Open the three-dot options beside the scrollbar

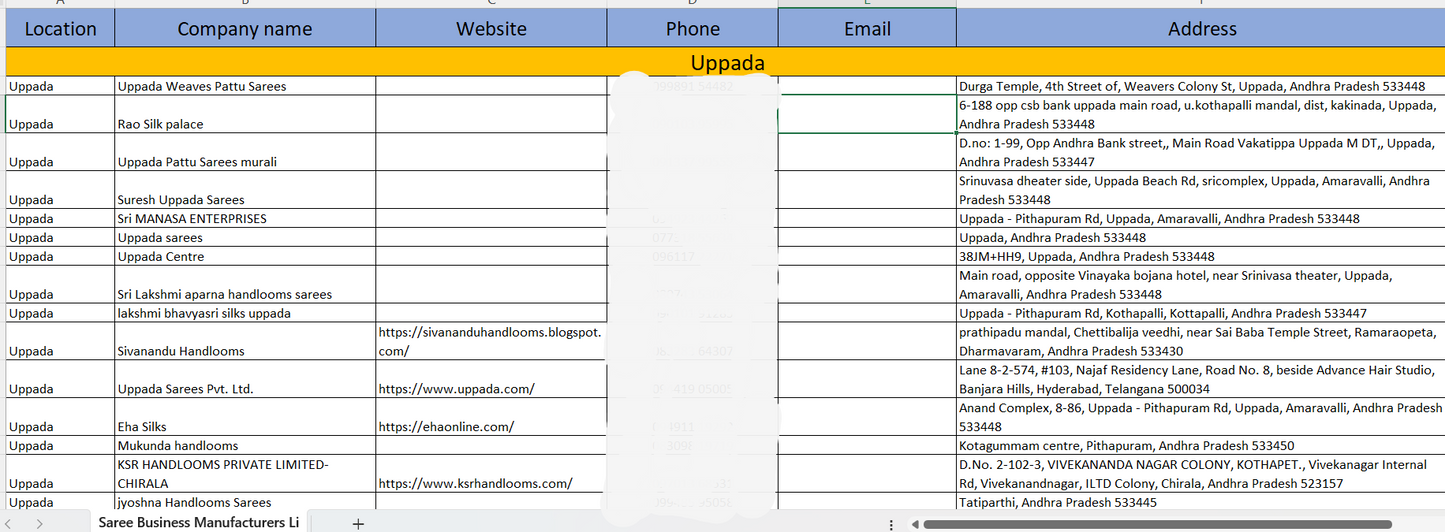pyautogui.click(x=891, y=524)
